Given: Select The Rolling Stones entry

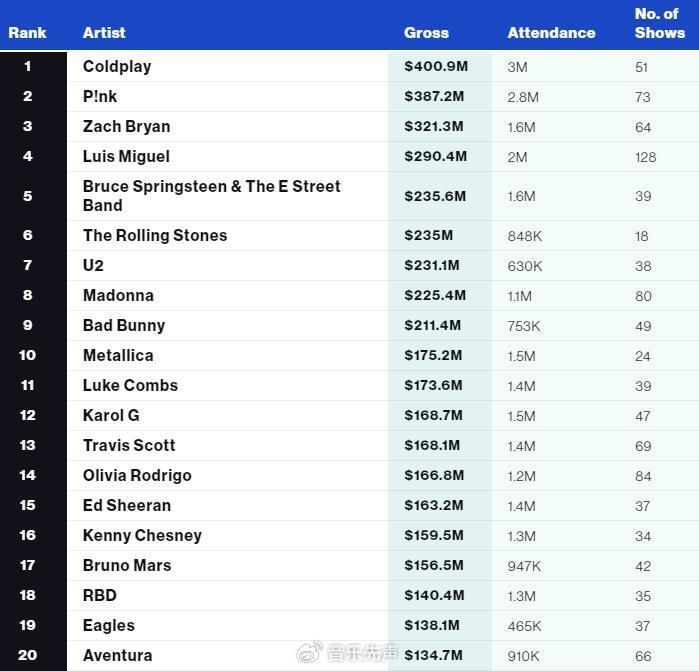Looking at the screenshot, I should pyautogui.click(x=155, y=235).
